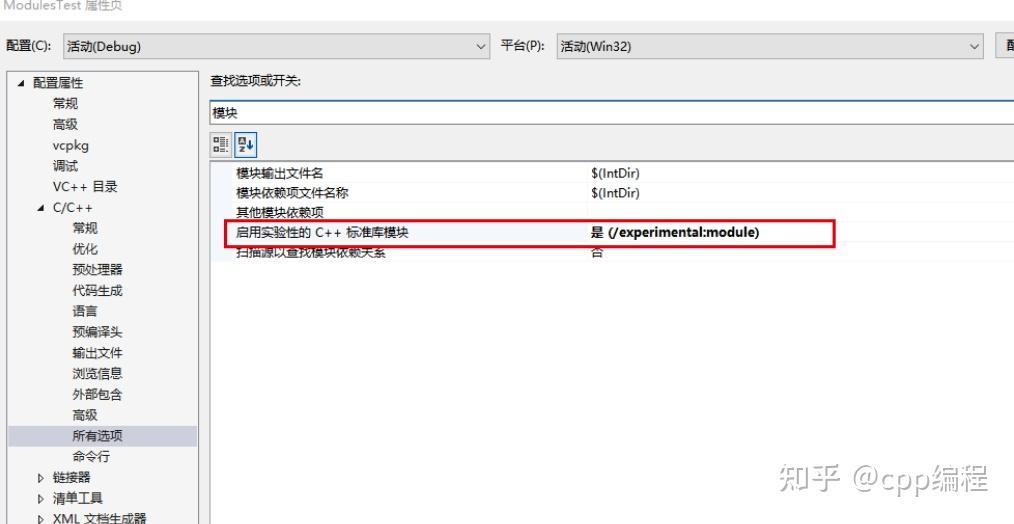The height and width of the screenshot is (524, 1014).
Task: Click the C/C++ tree item label
Action: (73, 208)
